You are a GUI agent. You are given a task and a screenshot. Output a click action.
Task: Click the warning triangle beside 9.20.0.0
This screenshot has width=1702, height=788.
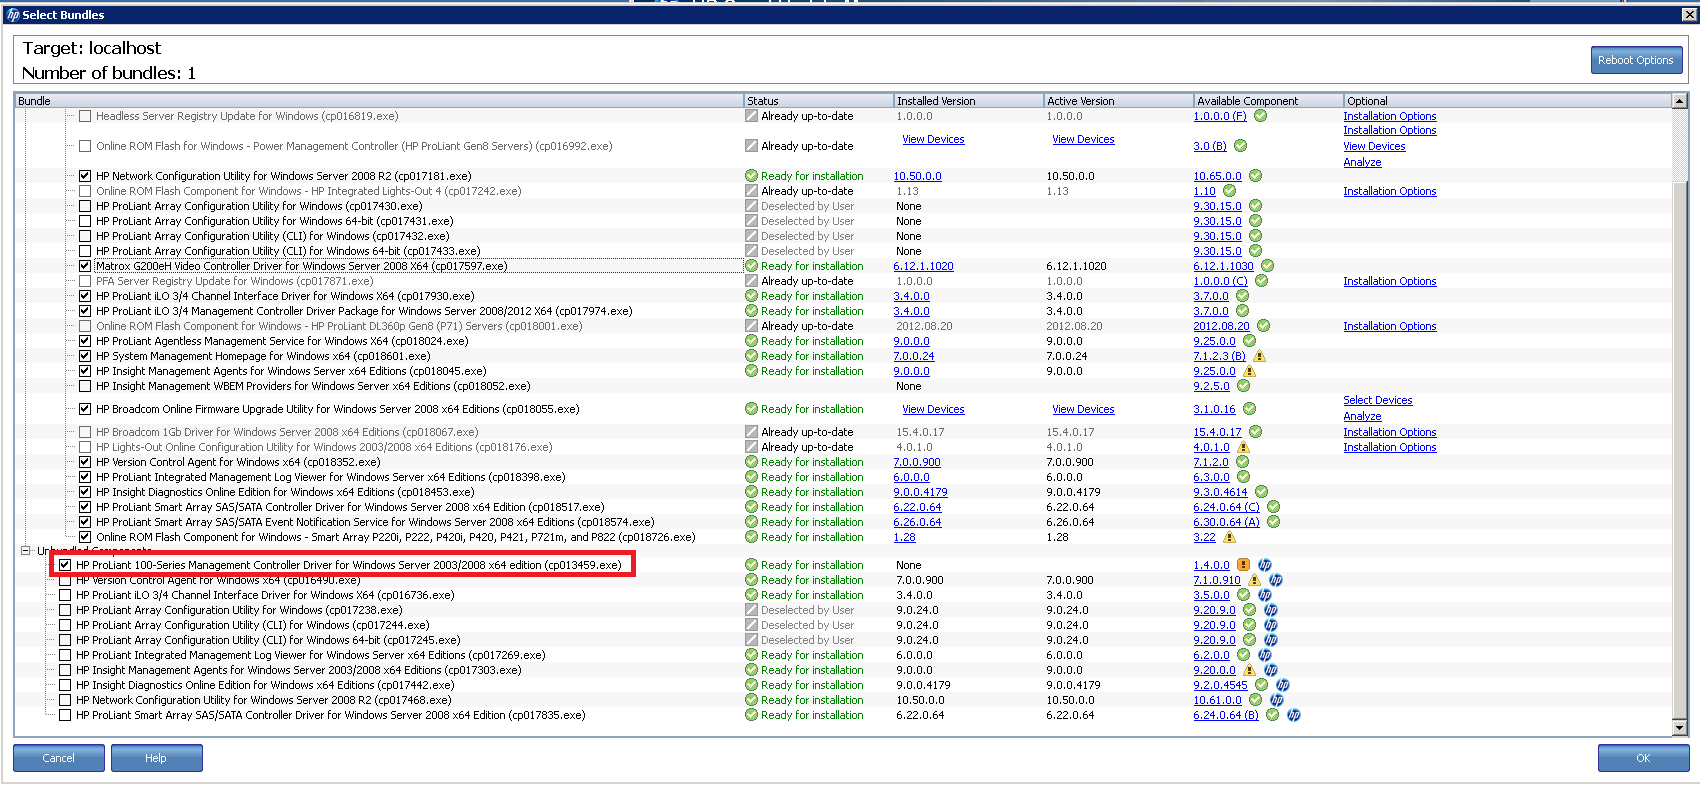click(x=1249, y=670)
